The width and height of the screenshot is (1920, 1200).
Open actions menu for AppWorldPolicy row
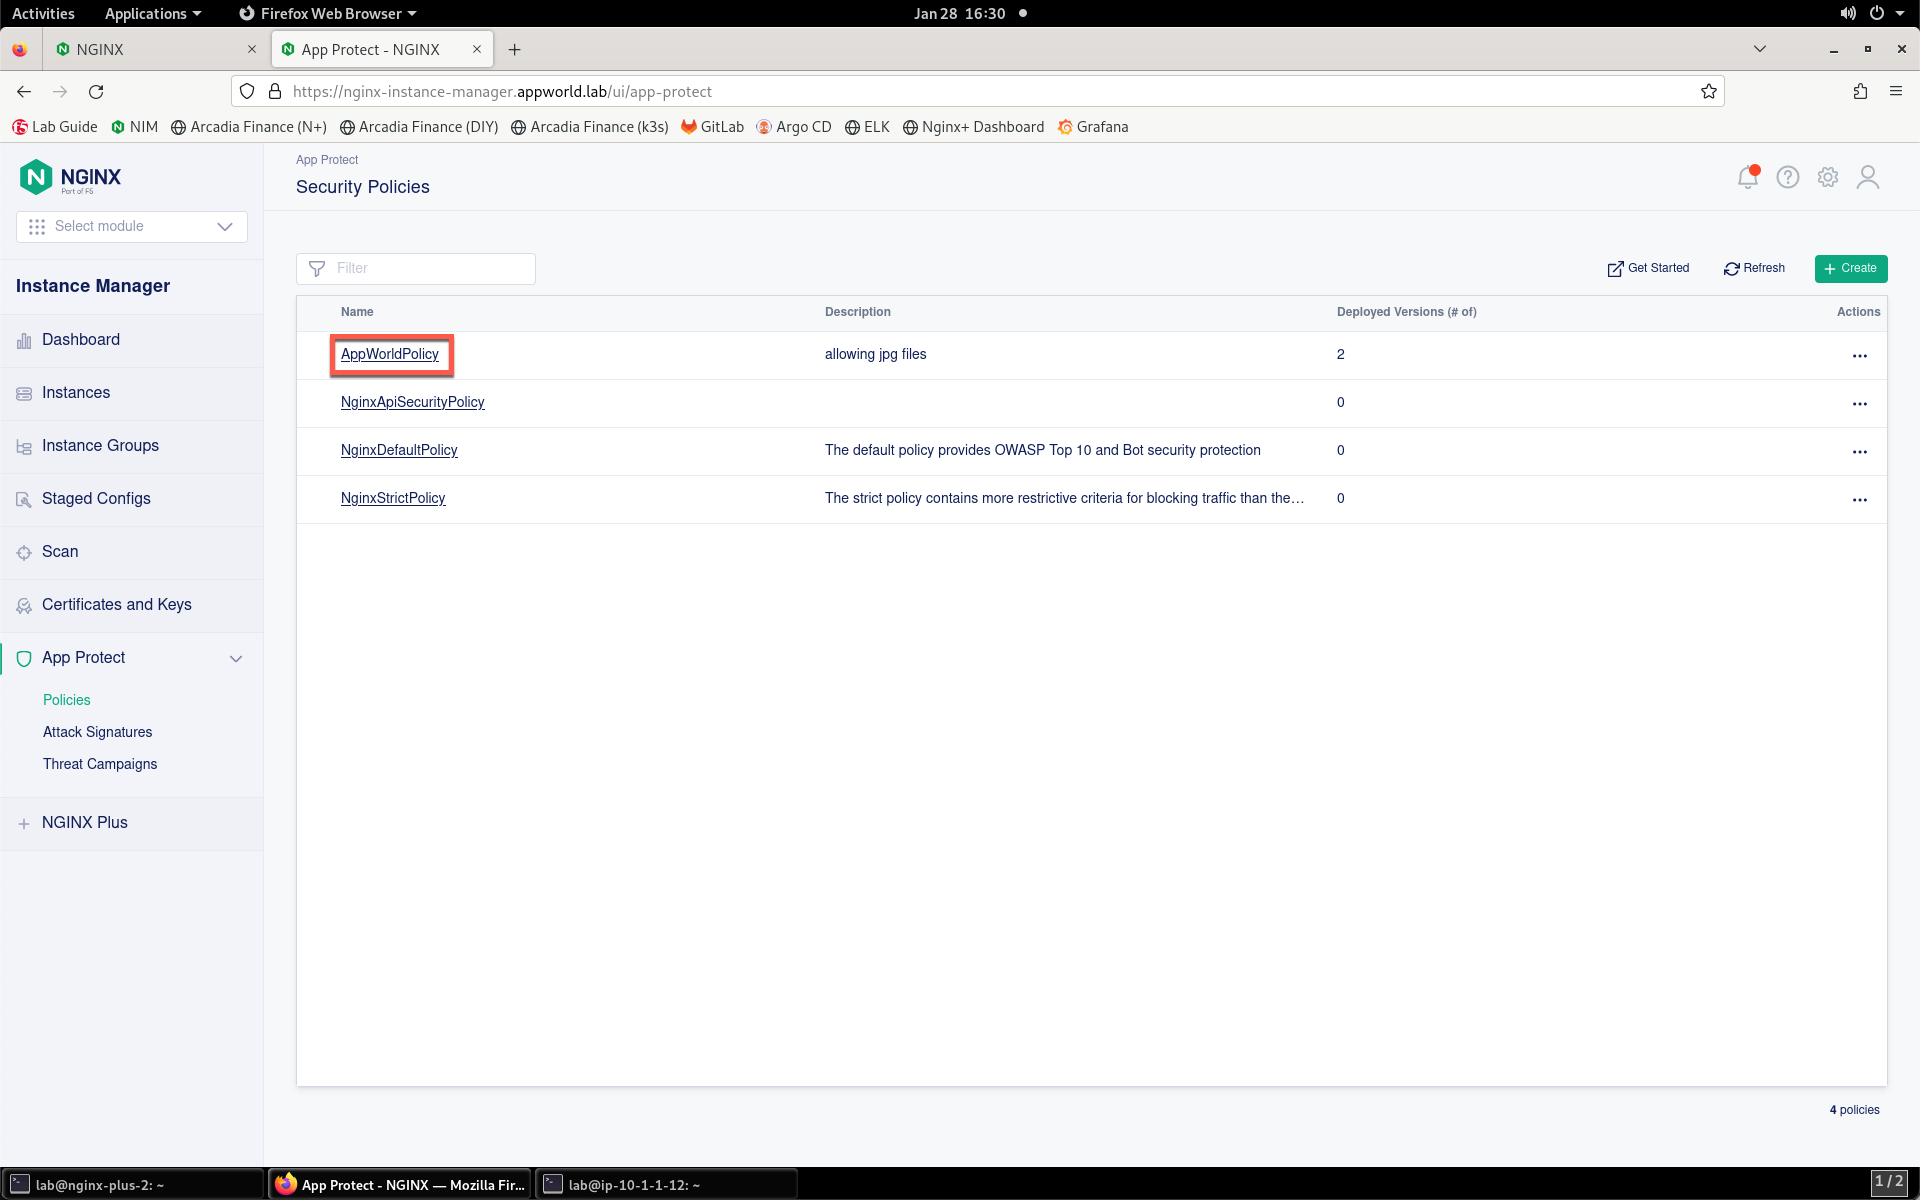1860,356
